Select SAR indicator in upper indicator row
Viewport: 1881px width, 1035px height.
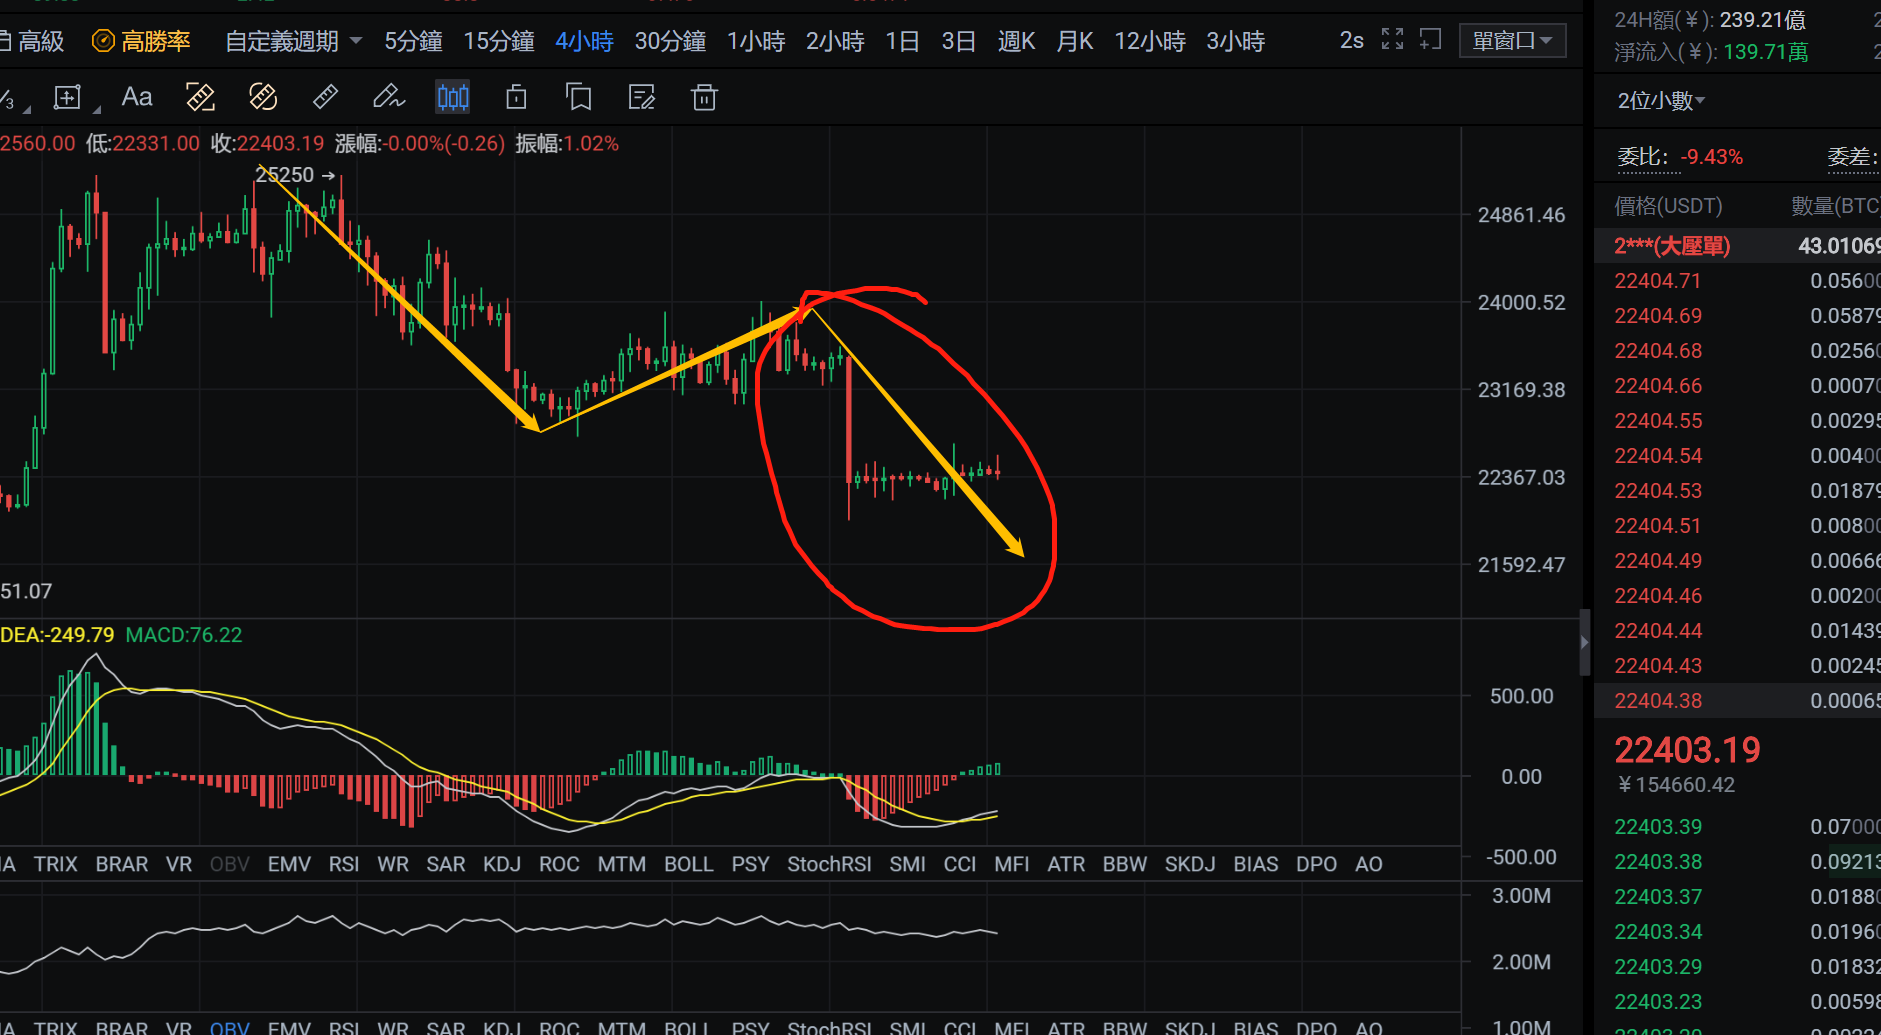coord(446,864)
